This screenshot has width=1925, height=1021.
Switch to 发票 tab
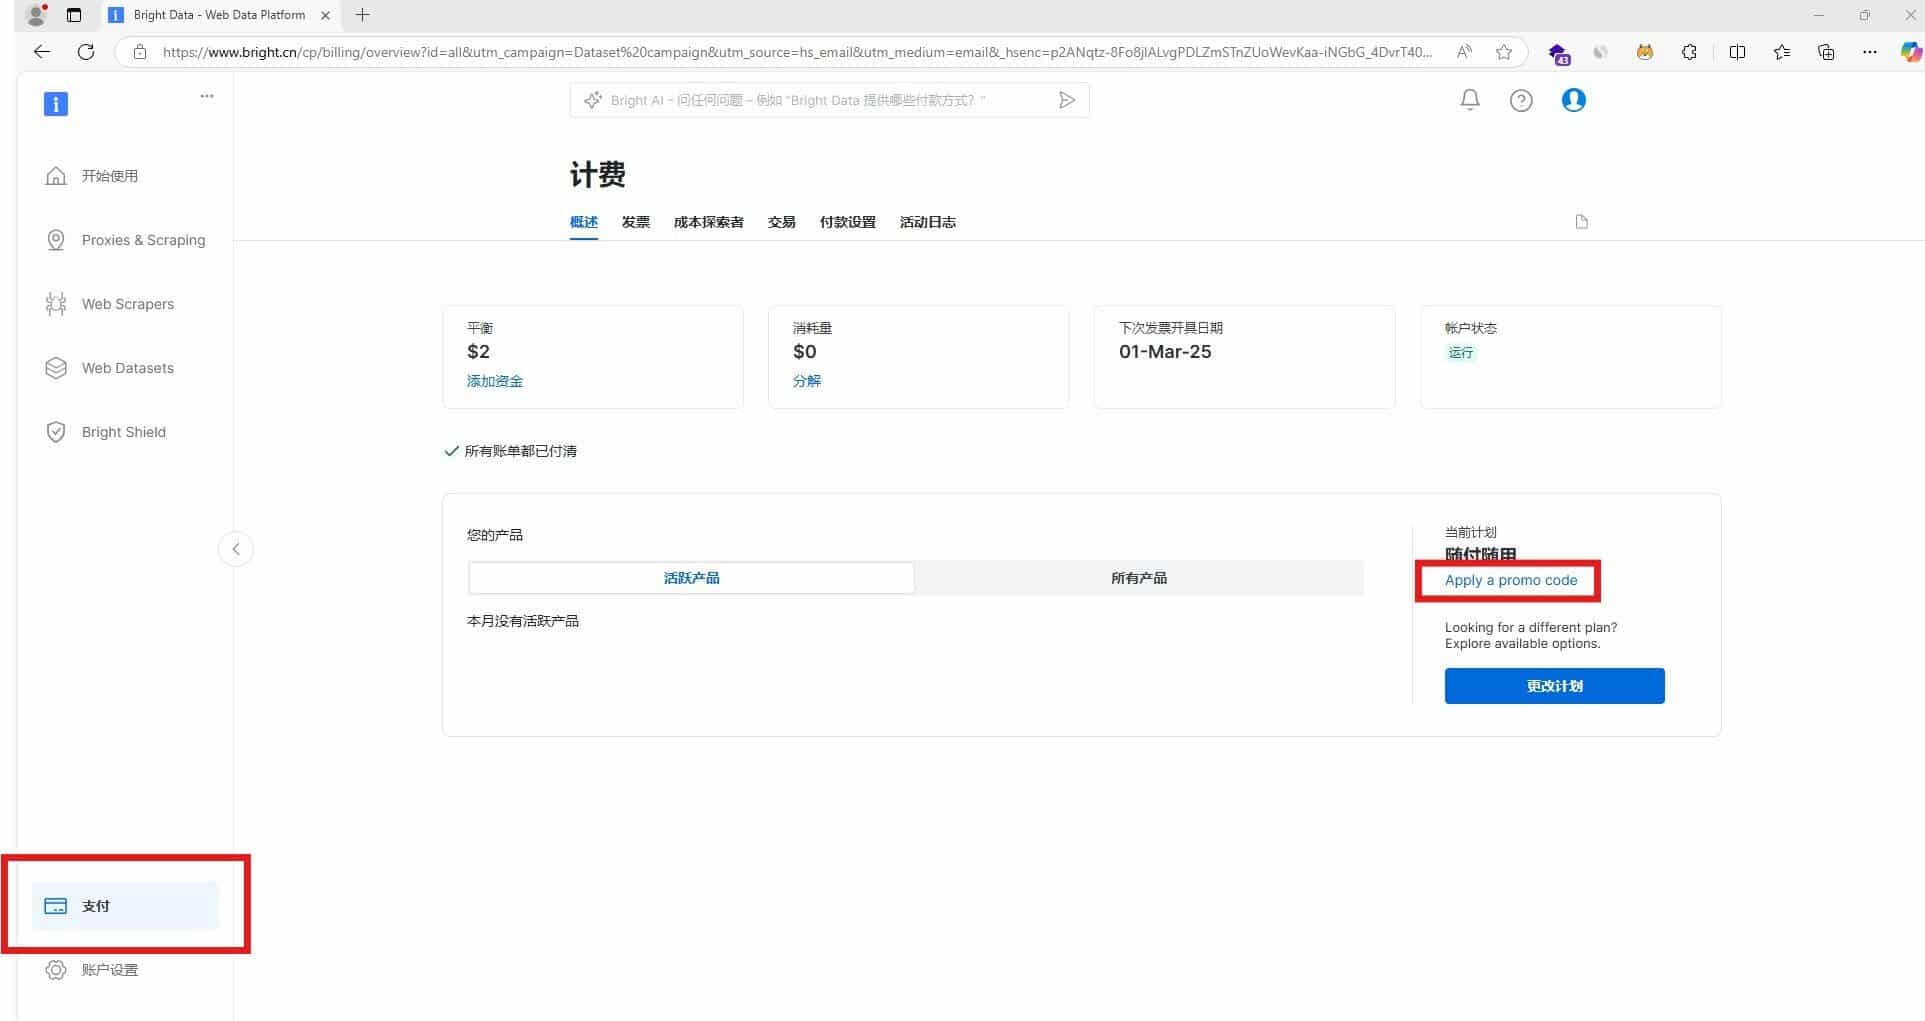636,222
